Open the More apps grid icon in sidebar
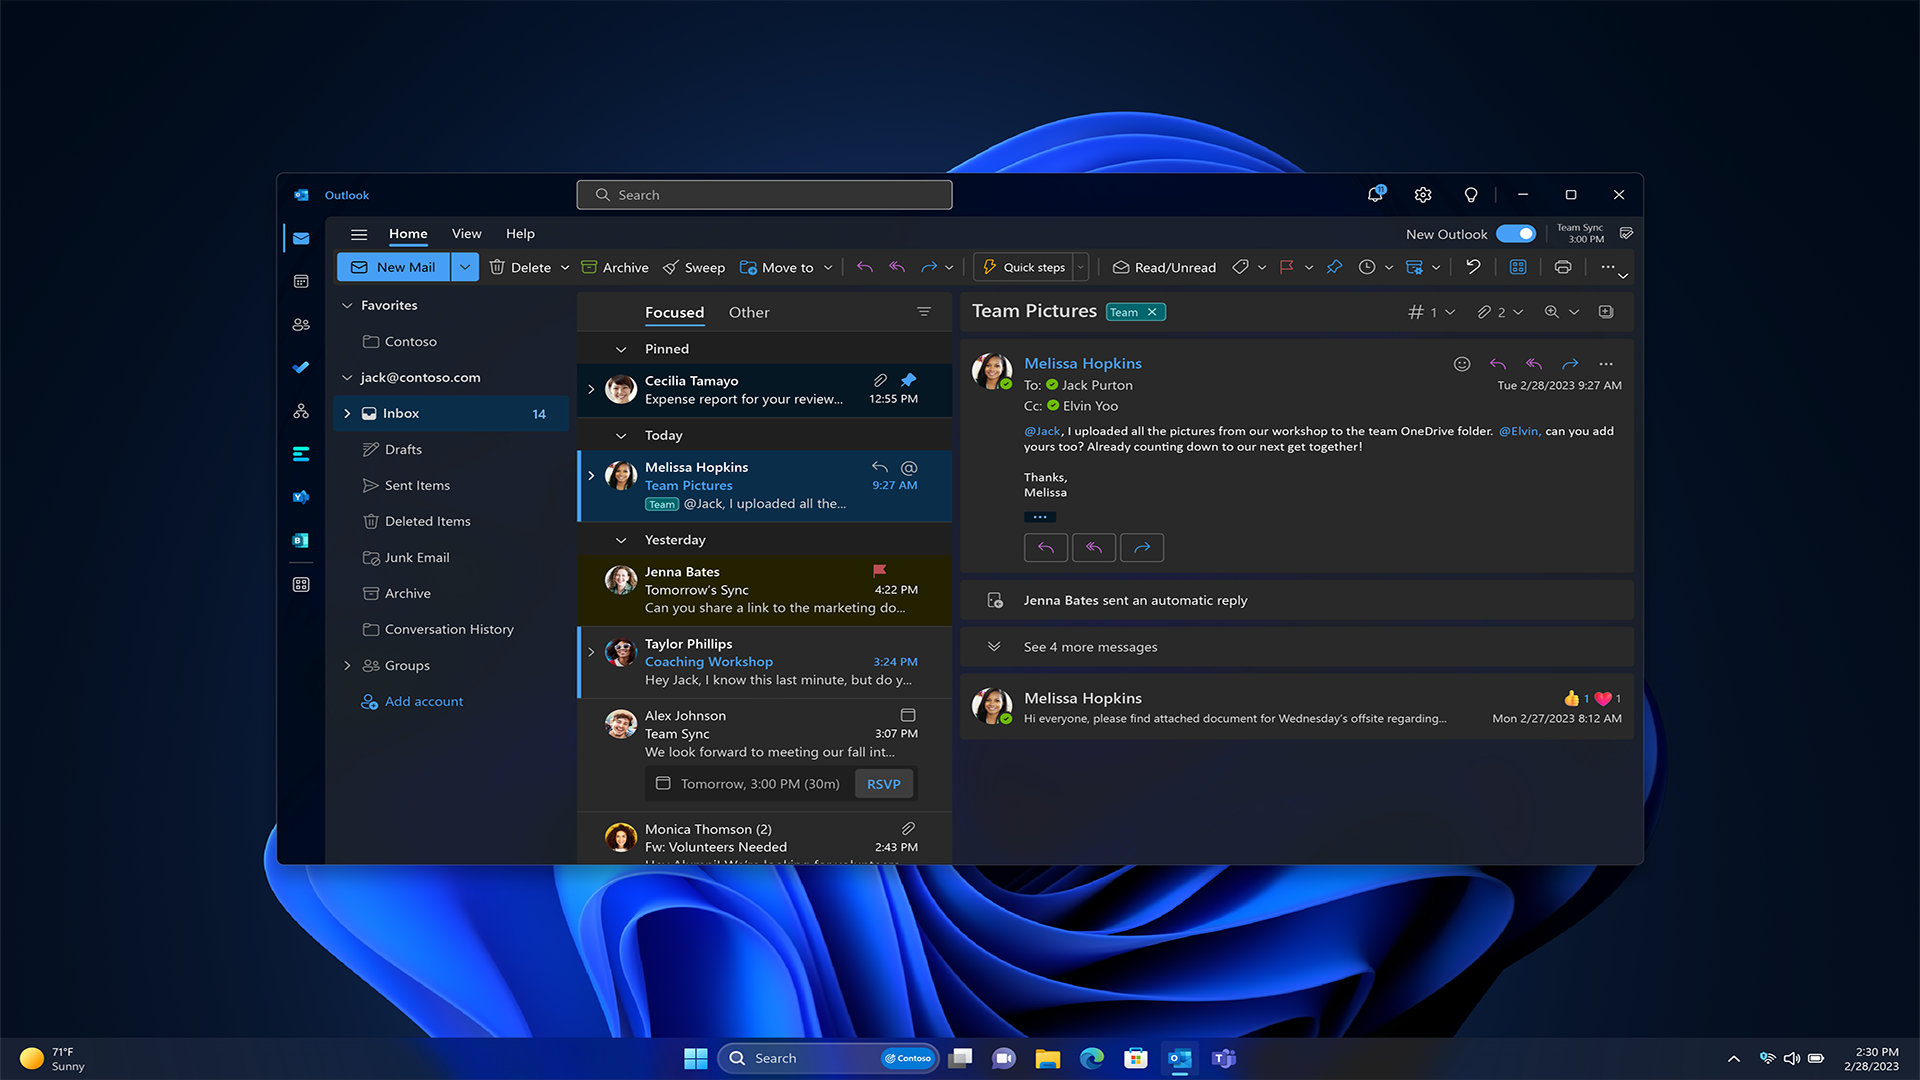The image size is (1920, 1080). pos(301,584)
